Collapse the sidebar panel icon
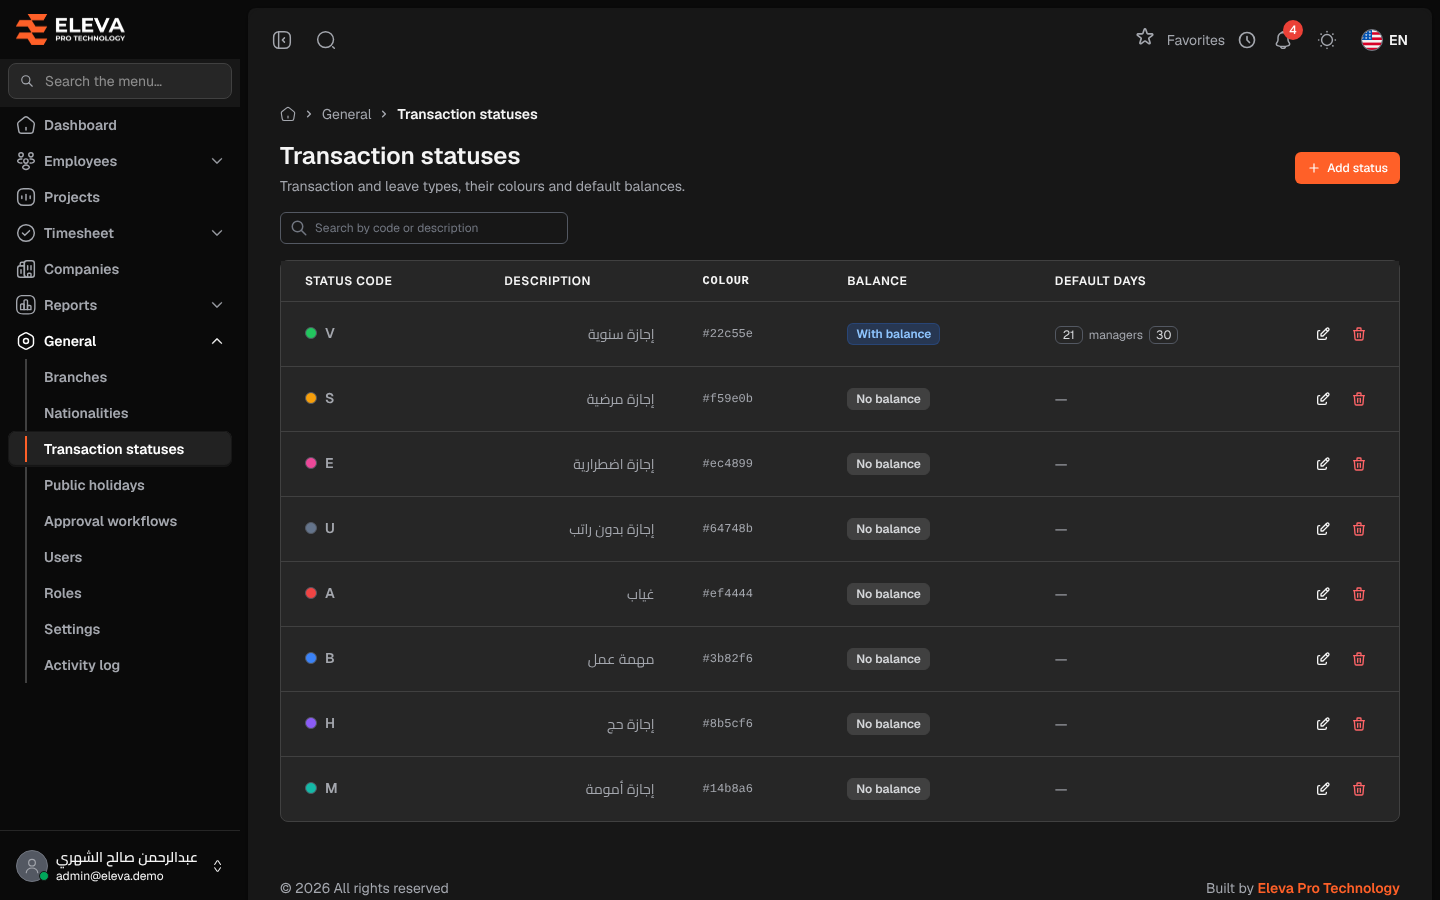 pos(282,40)
